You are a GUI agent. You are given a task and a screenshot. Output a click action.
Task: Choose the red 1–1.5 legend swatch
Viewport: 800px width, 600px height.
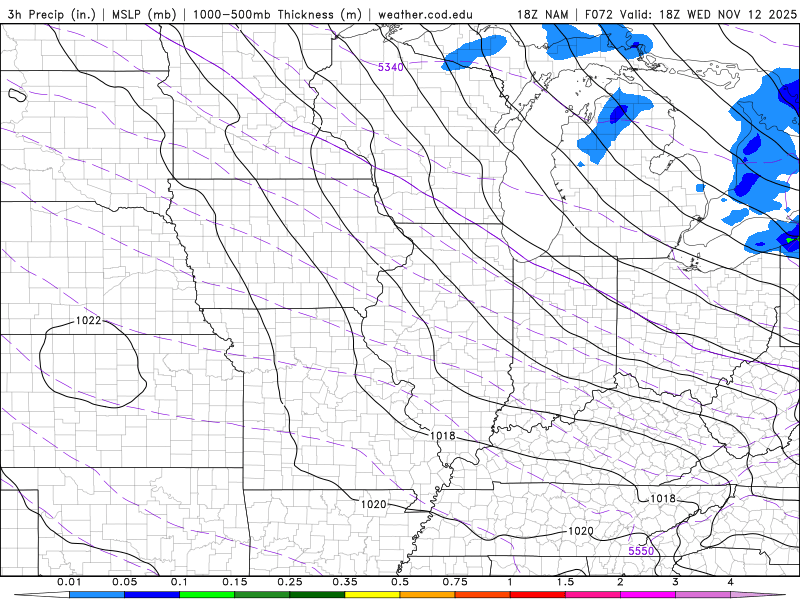pos(538,595)
